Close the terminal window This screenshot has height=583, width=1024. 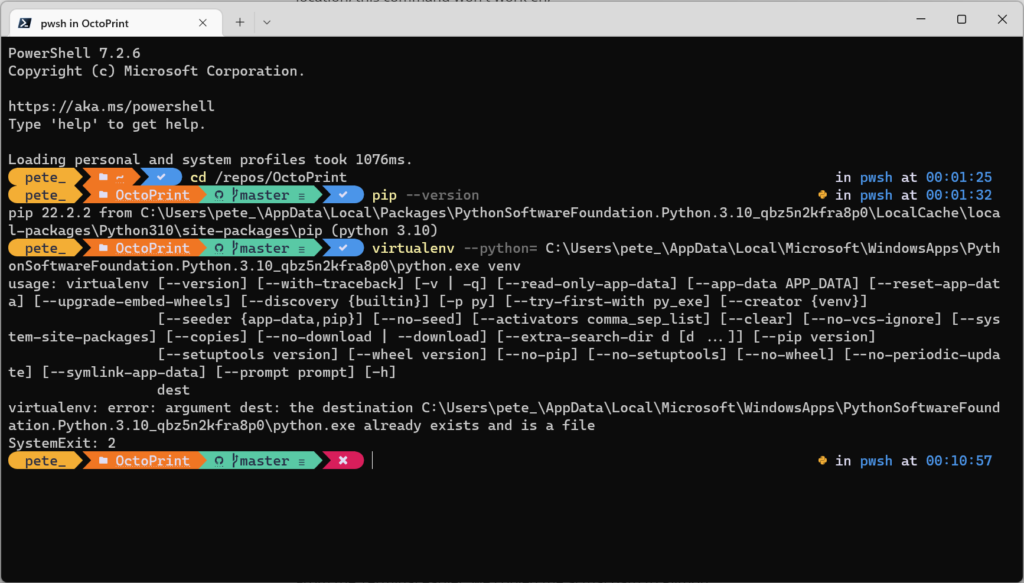pyautogui.click(x=1002, y=19)
